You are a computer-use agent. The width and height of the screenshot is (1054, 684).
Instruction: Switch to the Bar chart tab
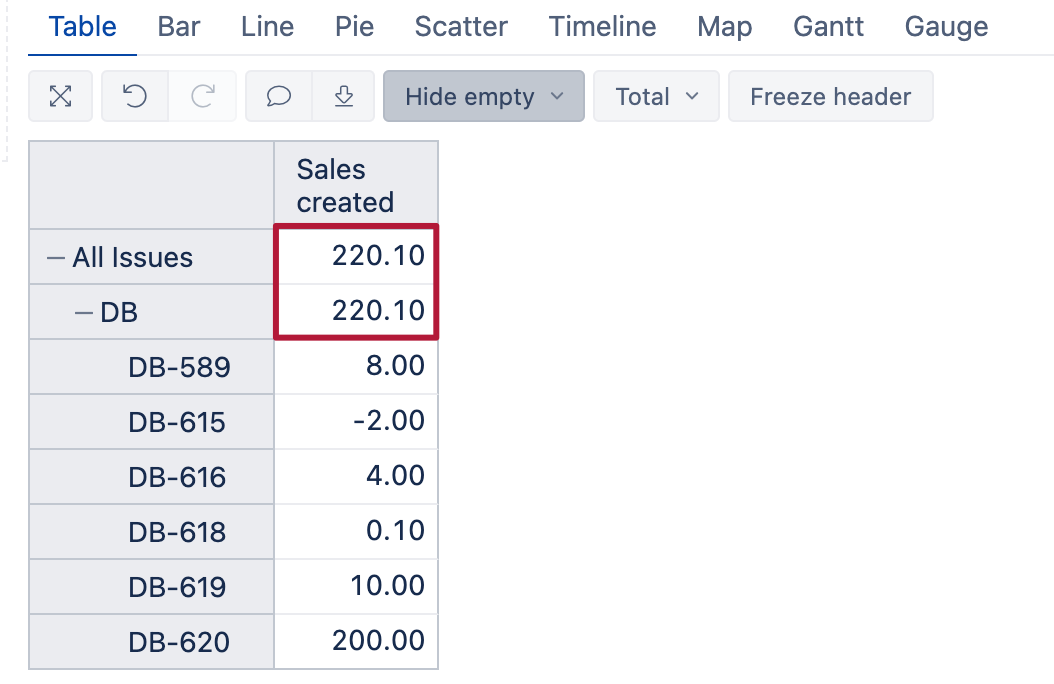click(179, 27)
